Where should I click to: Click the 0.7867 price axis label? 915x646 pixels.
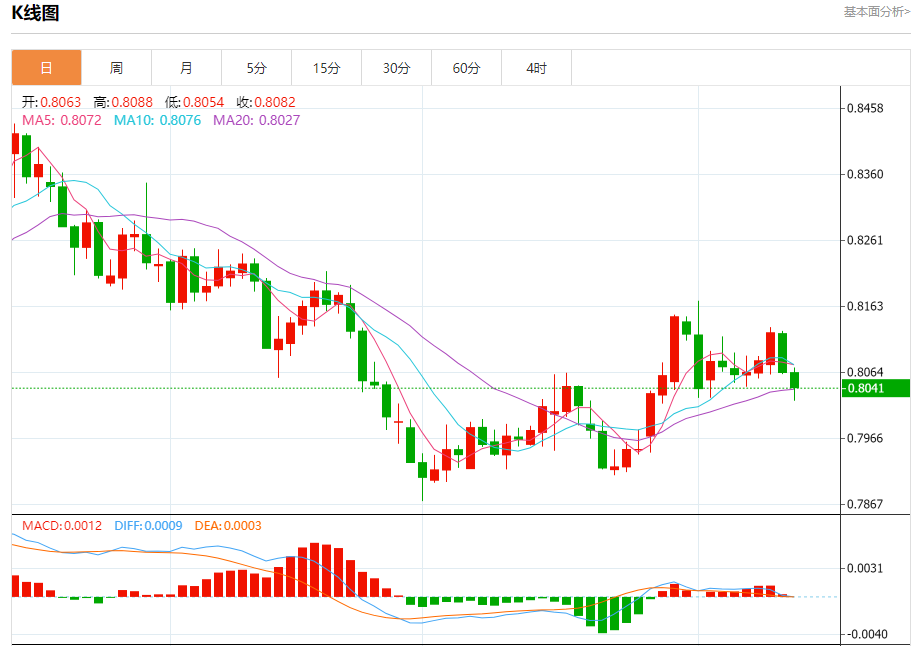point(865,504)
